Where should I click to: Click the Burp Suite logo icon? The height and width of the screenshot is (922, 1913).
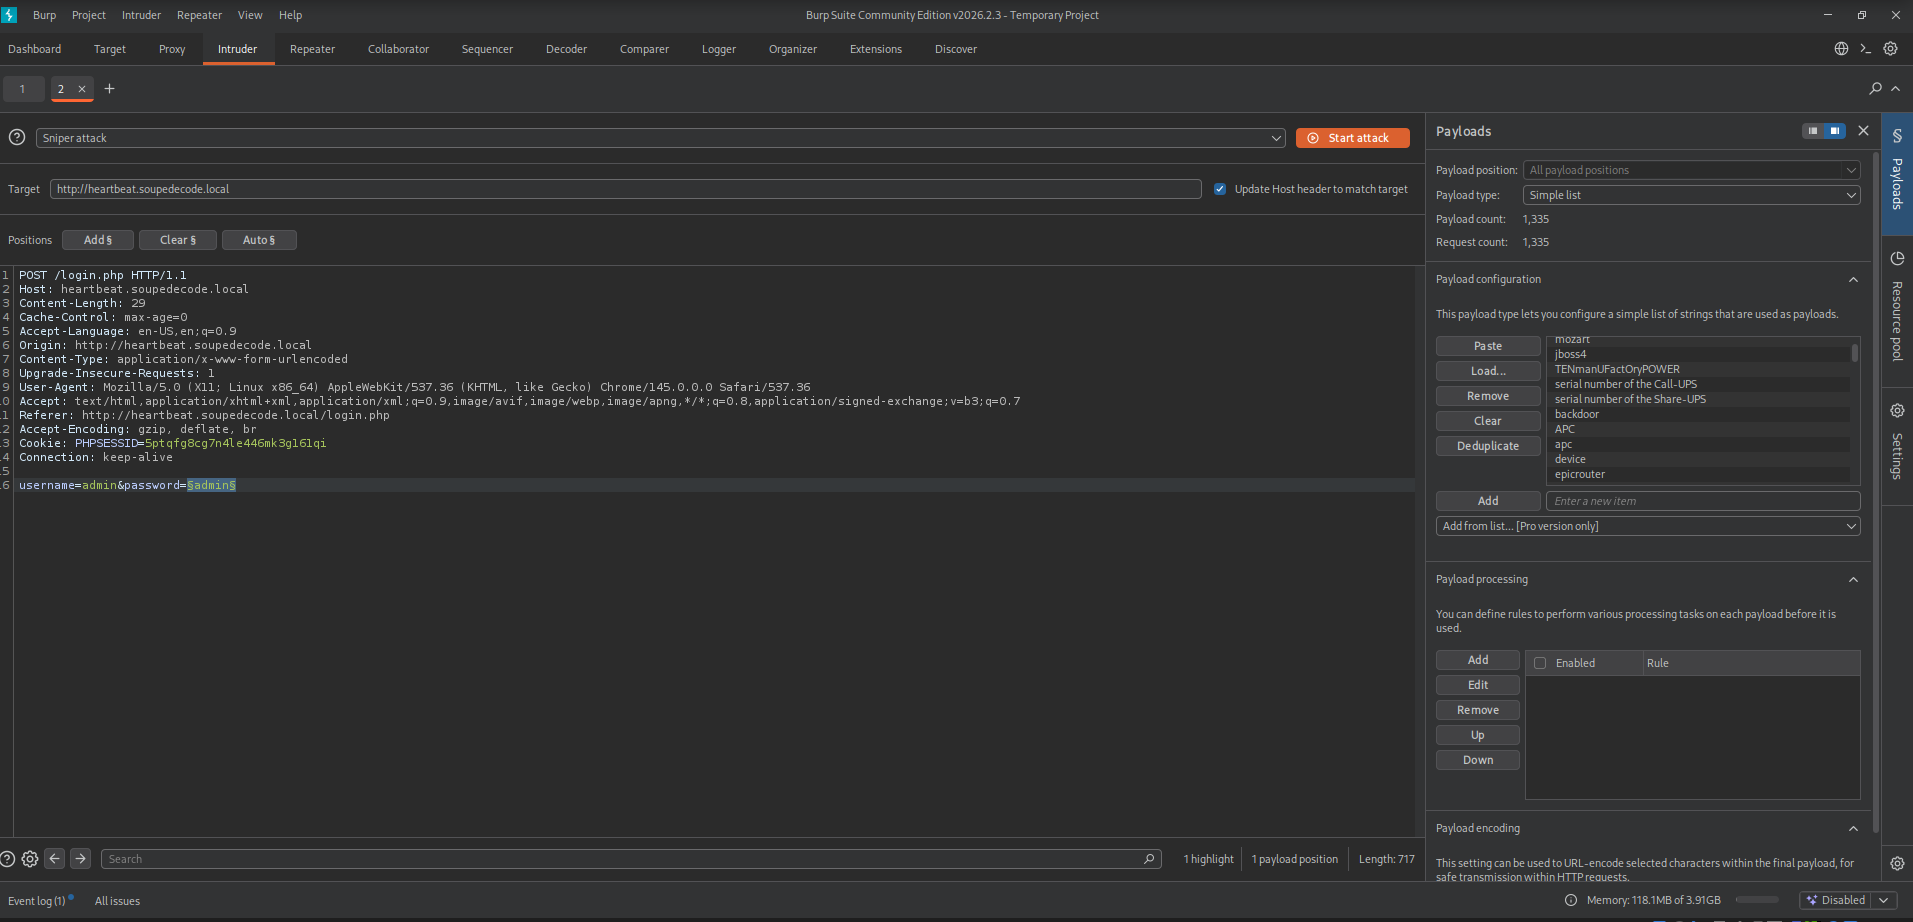point(9,15)
